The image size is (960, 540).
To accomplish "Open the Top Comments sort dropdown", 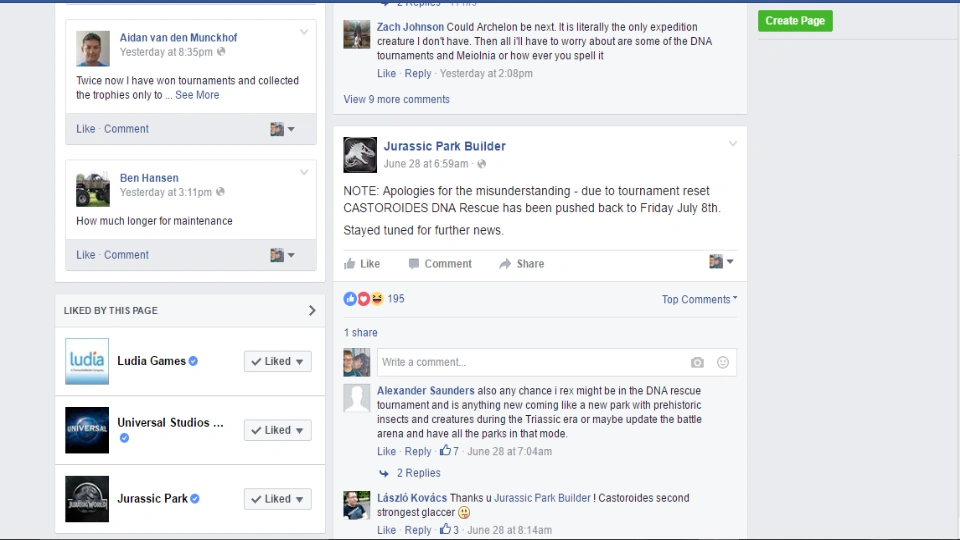I will tap(699, 299).
